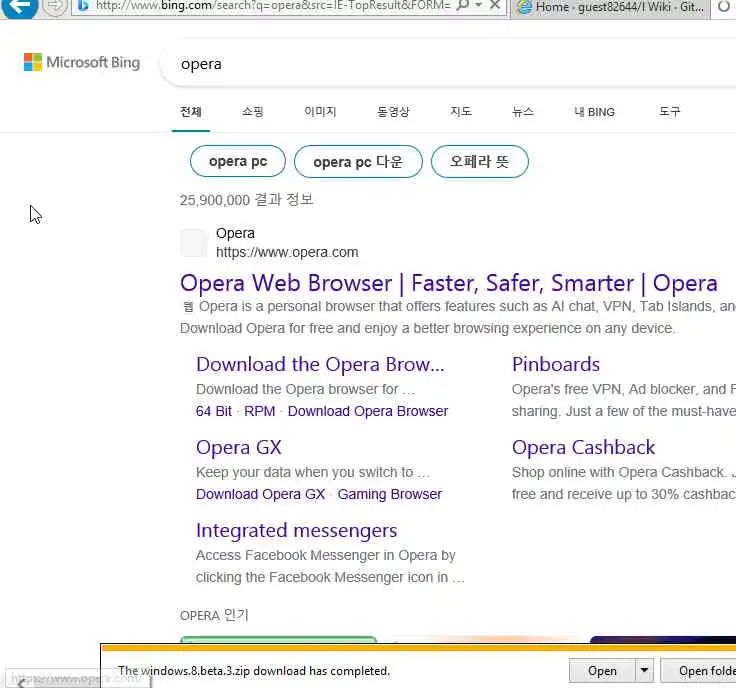Image resolution: width=736 pixels, height=688 pixels.
Task: Expand the Open button dropdown arrow
Action: click(644, 671)
